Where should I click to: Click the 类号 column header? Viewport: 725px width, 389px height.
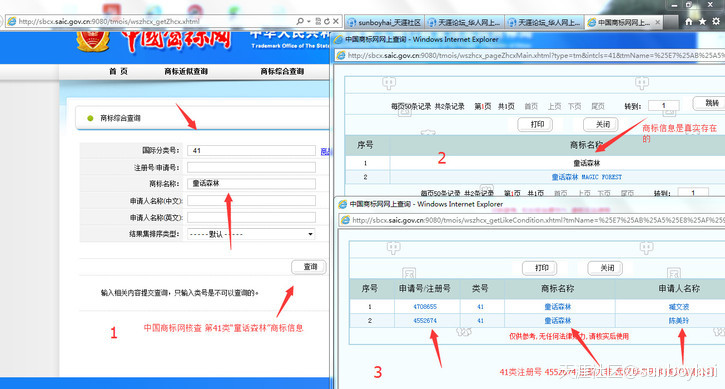480,289
